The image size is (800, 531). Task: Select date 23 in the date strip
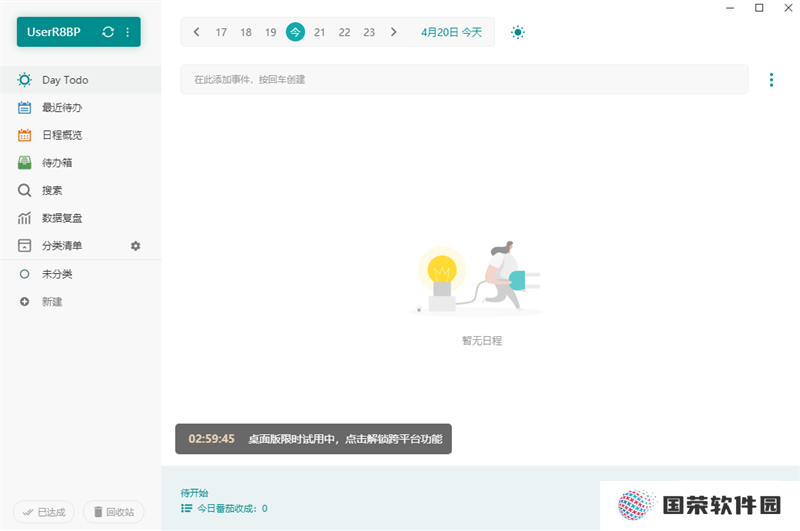369,33
